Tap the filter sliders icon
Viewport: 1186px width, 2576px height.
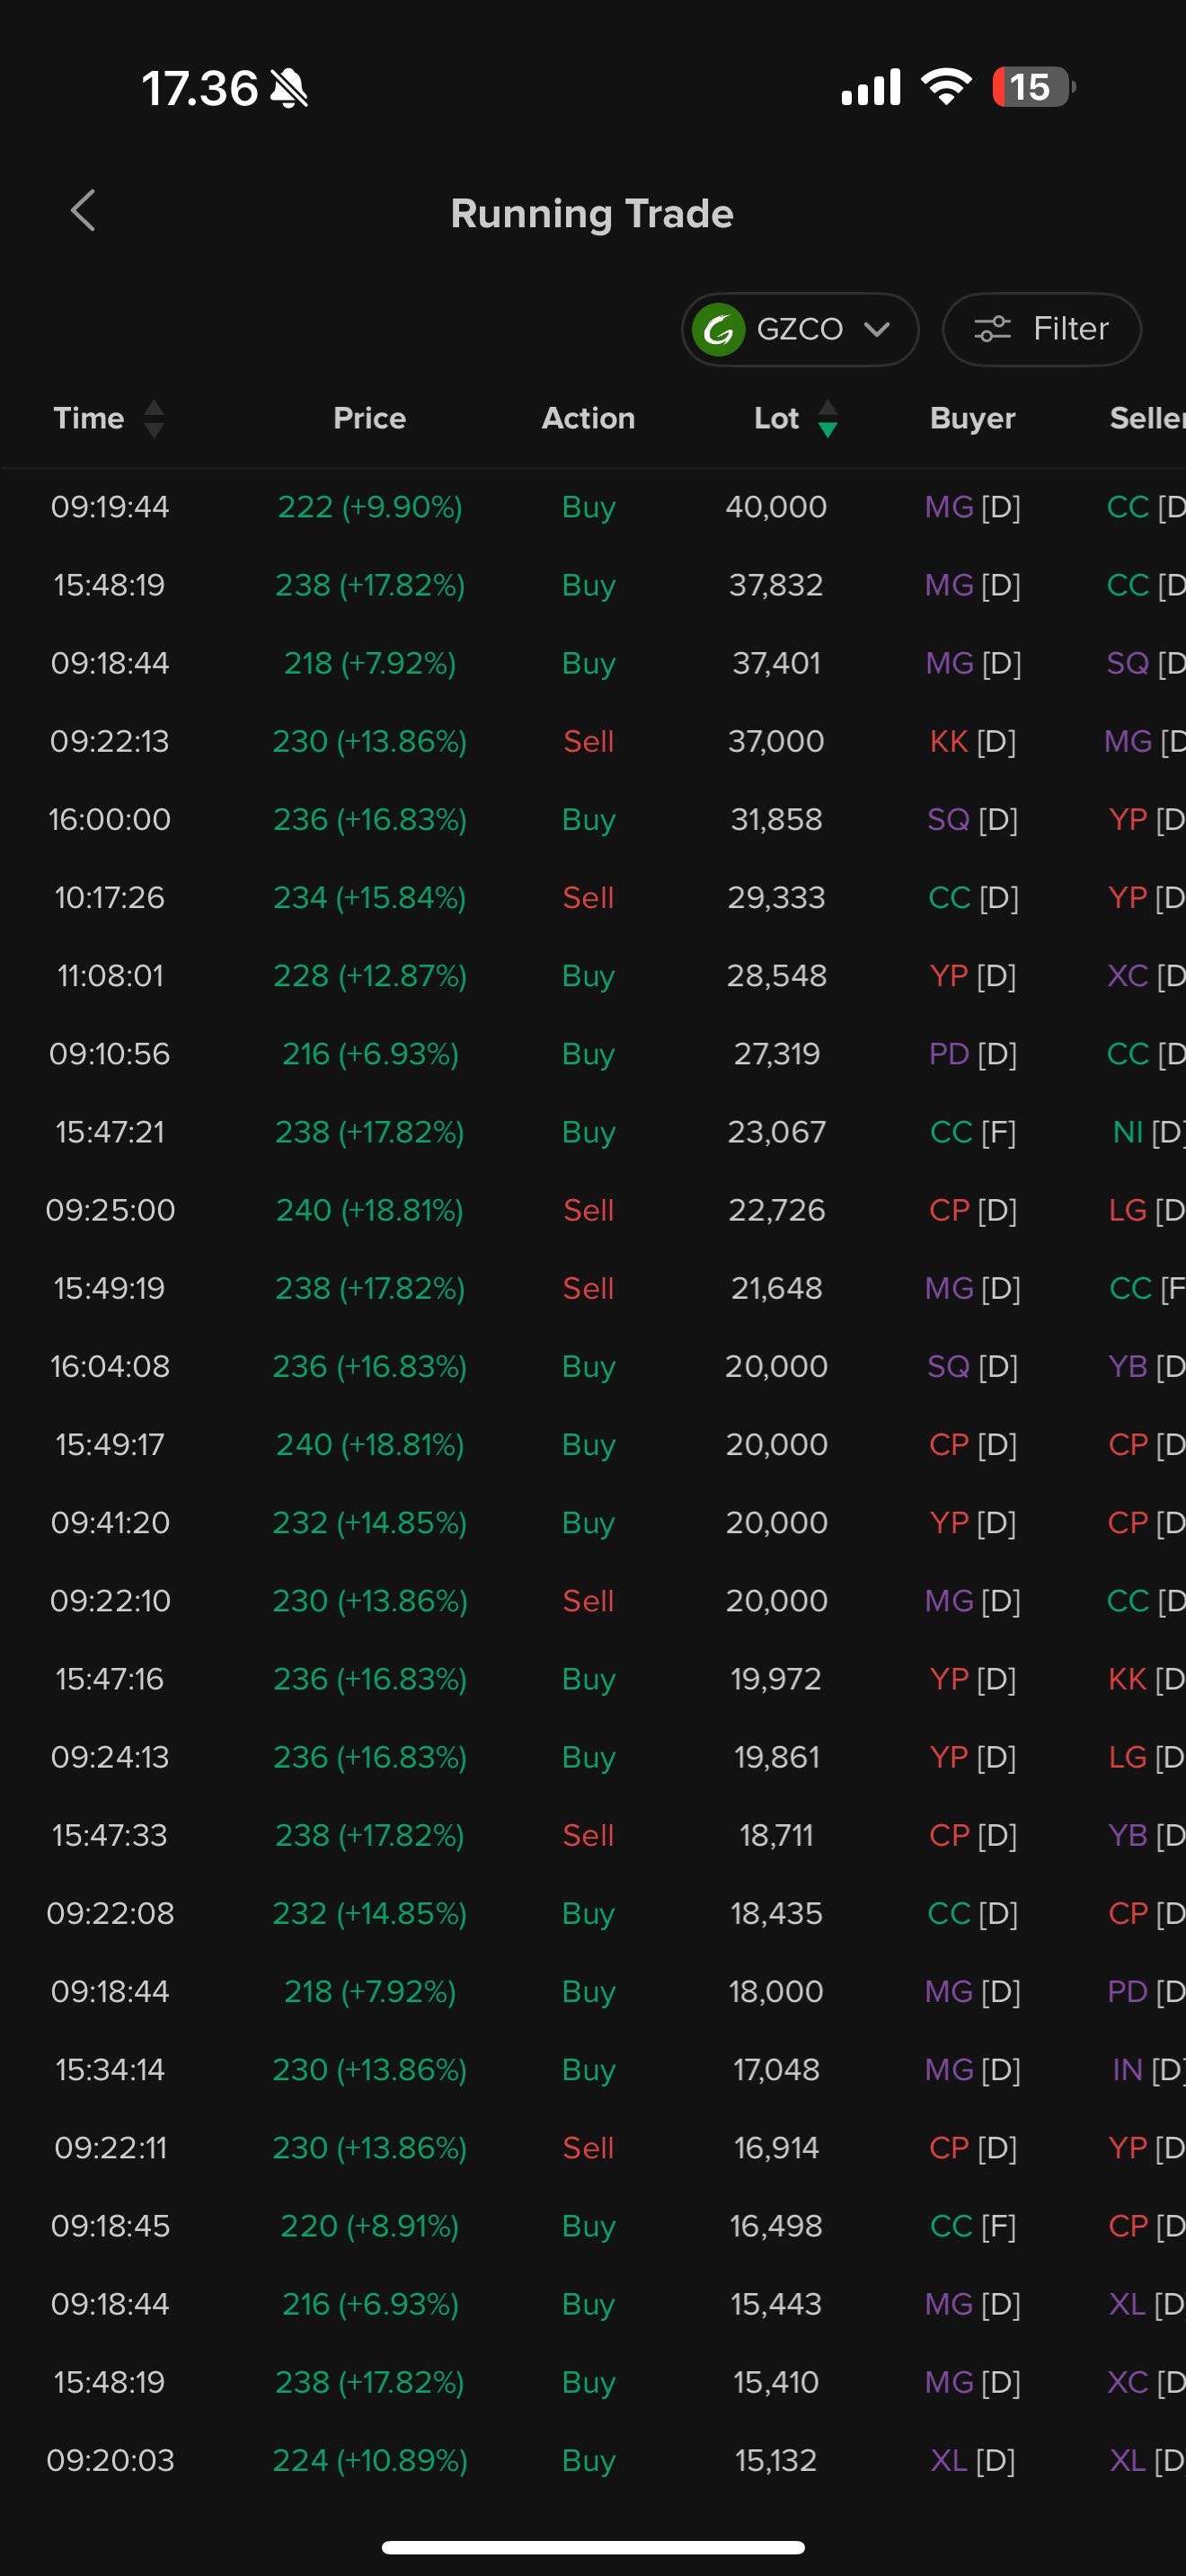pos(992,329)
